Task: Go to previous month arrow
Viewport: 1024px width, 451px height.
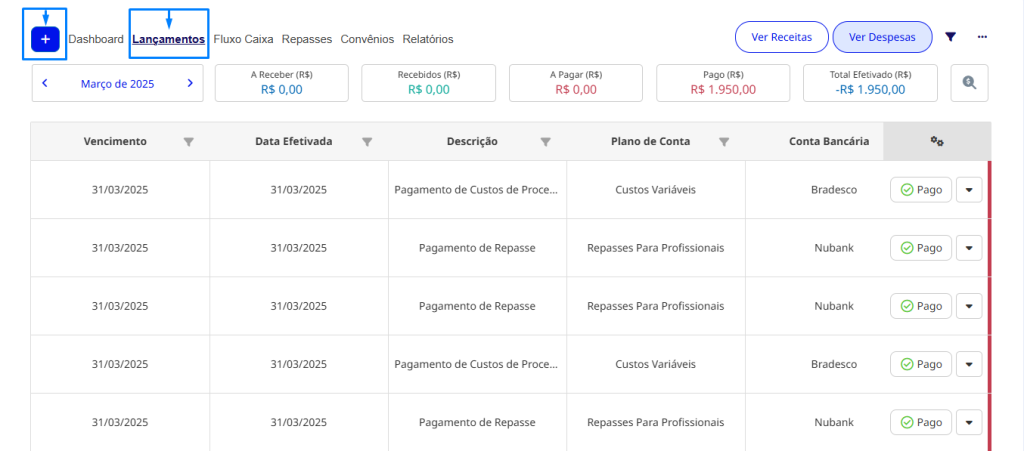Action: (45, 84)
